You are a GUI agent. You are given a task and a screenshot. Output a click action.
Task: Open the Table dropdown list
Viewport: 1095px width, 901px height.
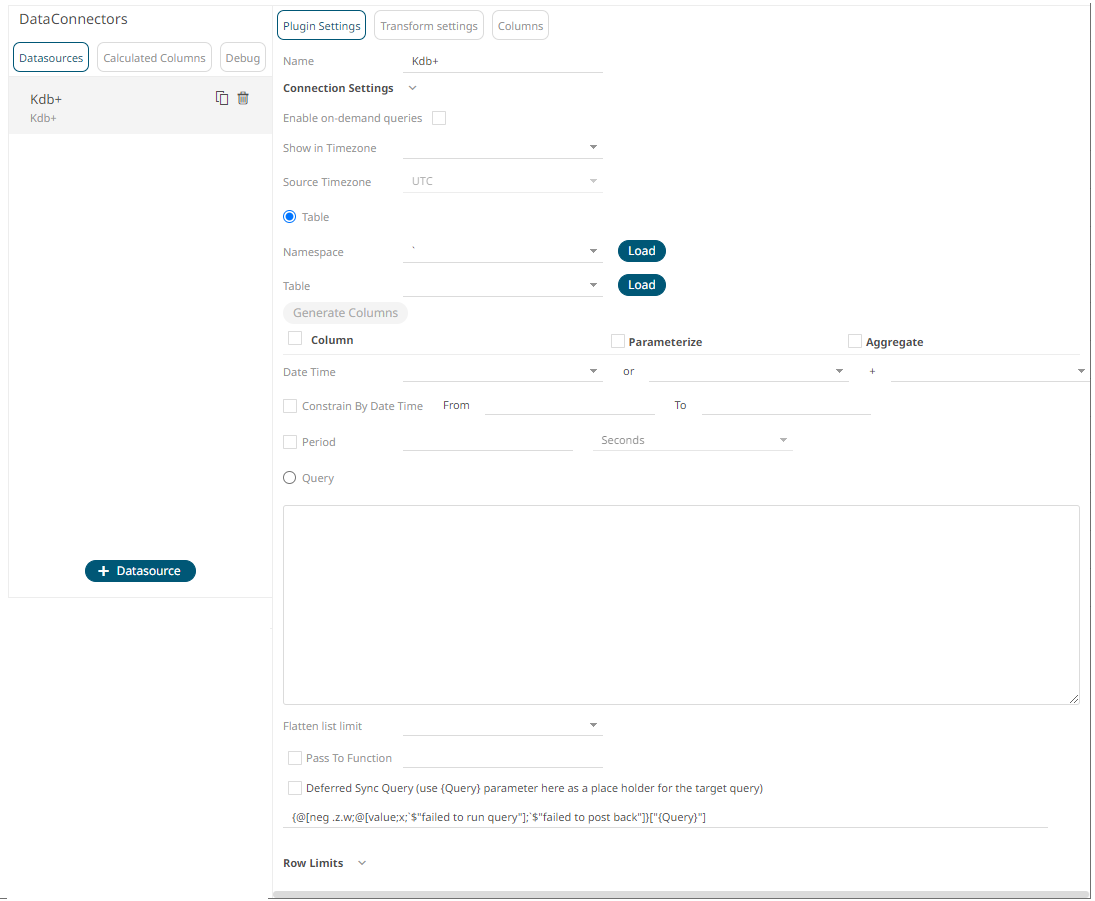(503, 286)
